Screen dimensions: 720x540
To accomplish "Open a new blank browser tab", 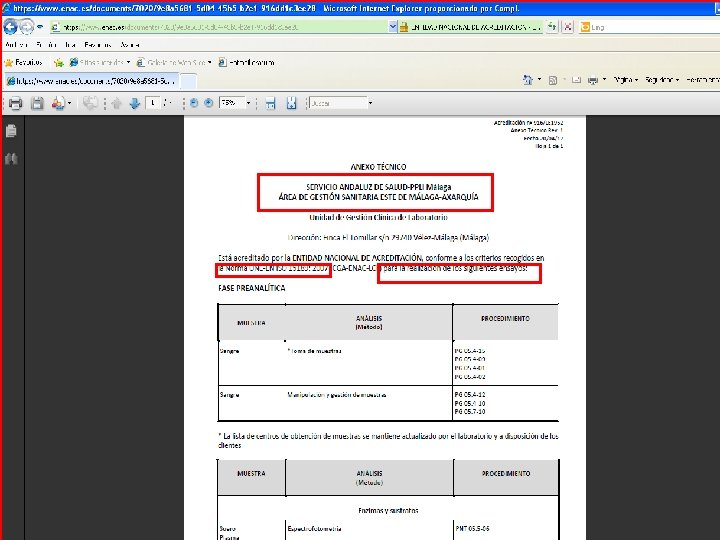I will click(188, 81).
